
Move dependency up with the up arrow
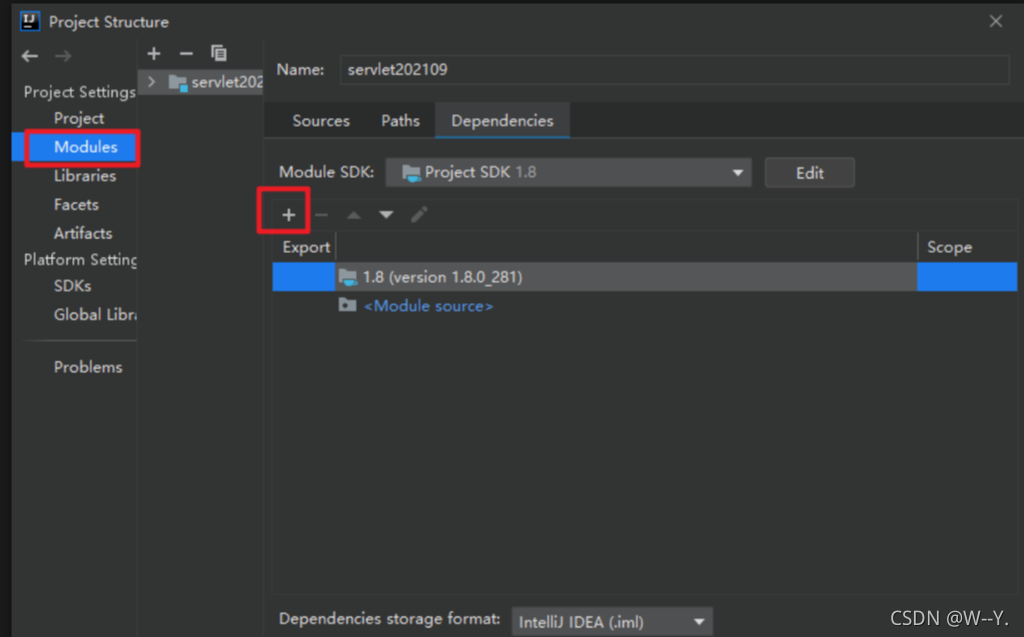pos(353,213)
